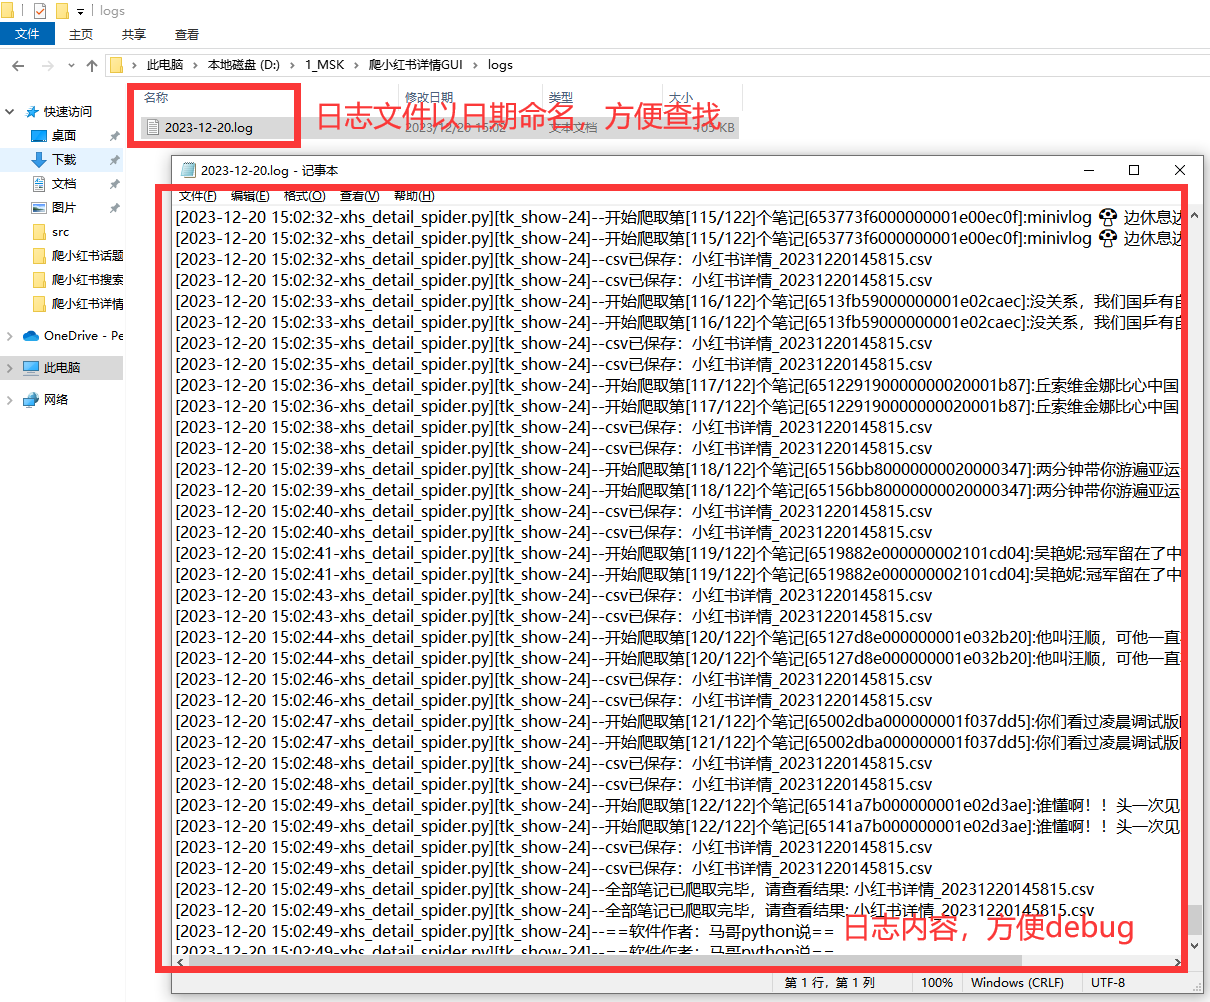
Task: Click the 2023-12-20.log file icon
Action: tap(152, 127)
